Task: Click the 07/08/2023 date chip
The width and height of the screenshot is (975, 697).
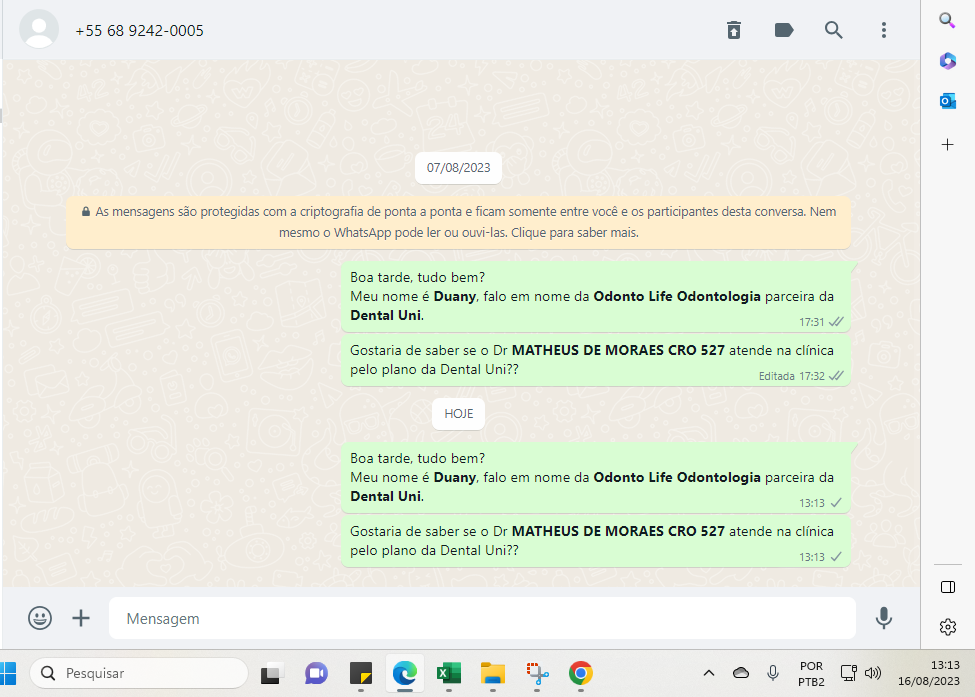Action: pyautogui.click(x=458, y=168)
